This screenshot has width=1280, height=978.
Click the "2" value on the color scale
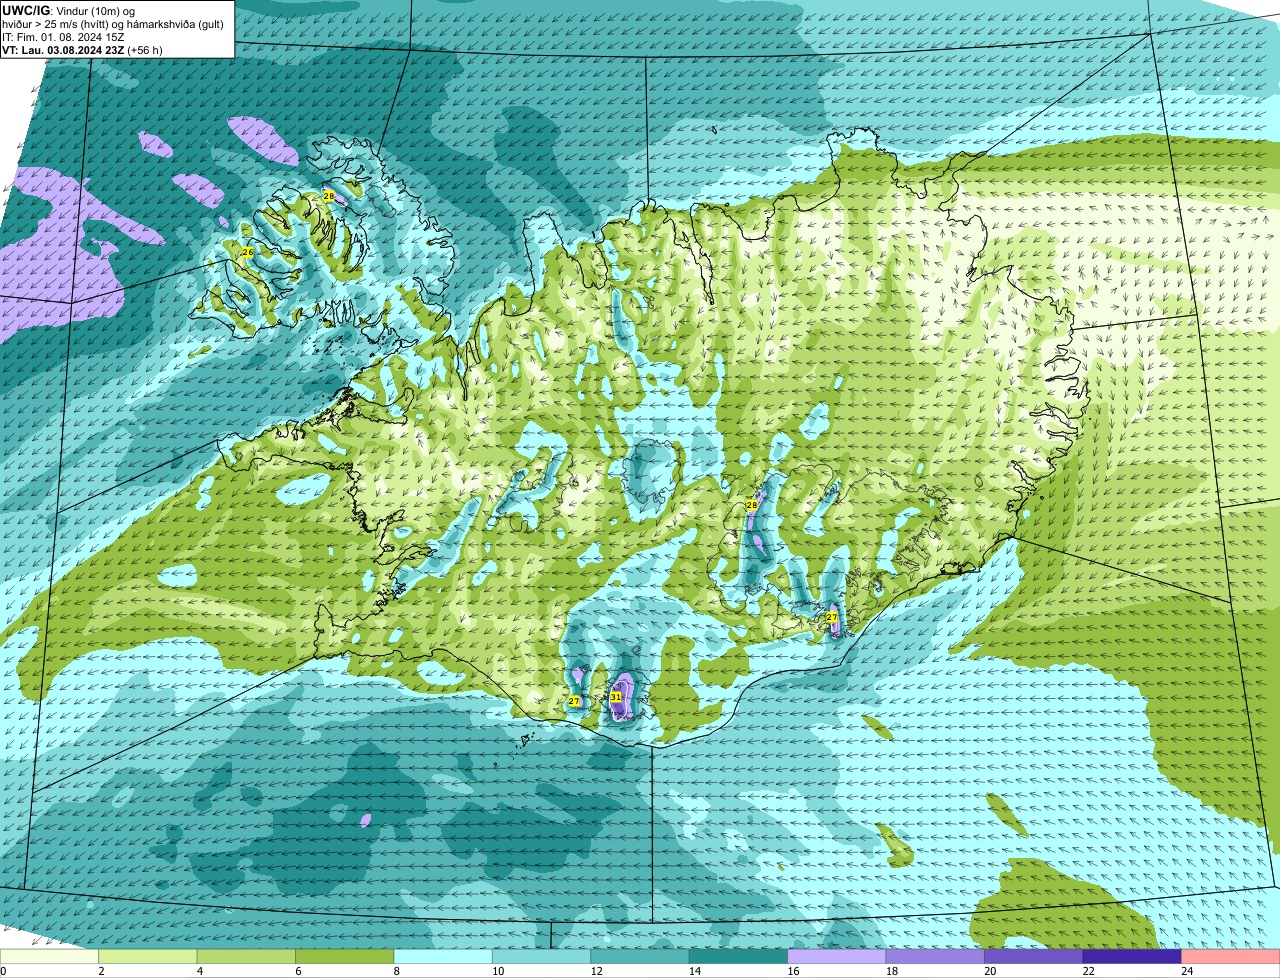[x=101, y=971]
